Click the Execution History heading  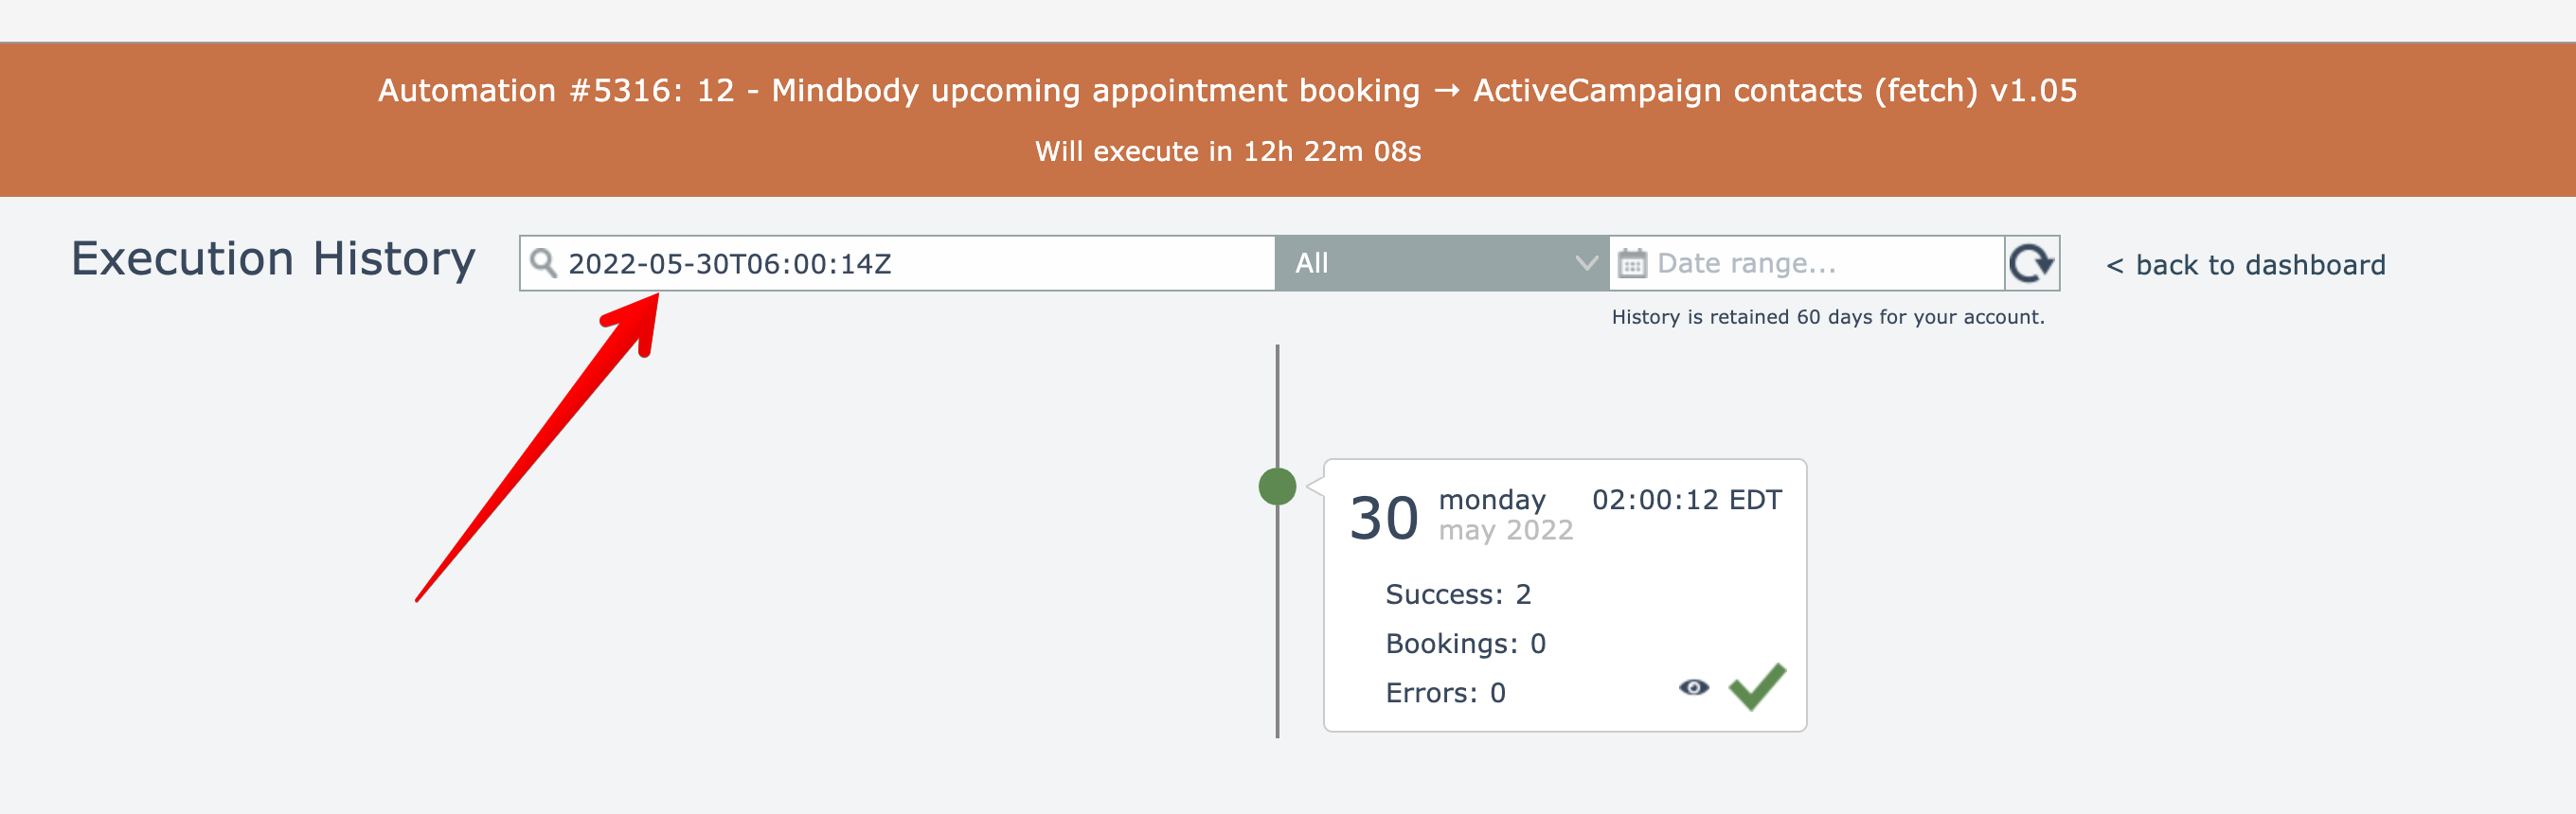(x=273, y=259)
